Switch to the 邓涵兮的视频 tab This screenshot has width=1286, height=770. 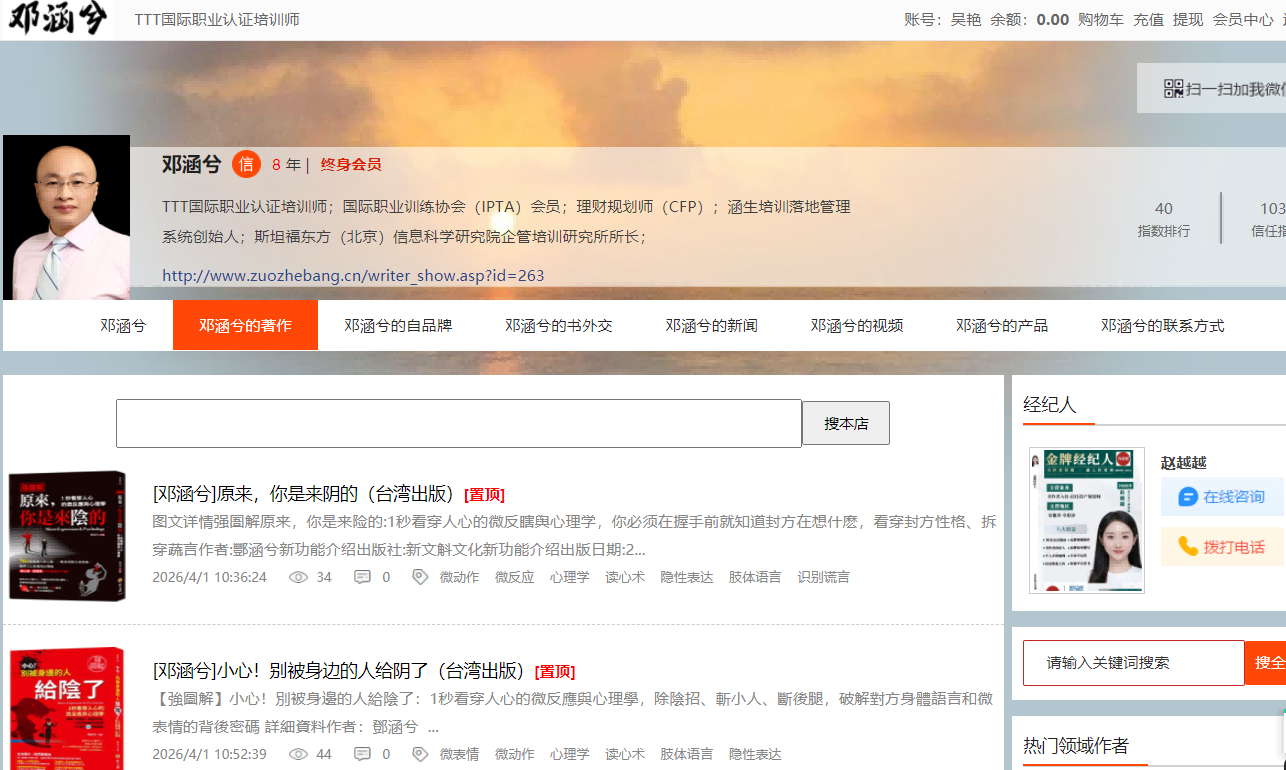tap(857, 325)
